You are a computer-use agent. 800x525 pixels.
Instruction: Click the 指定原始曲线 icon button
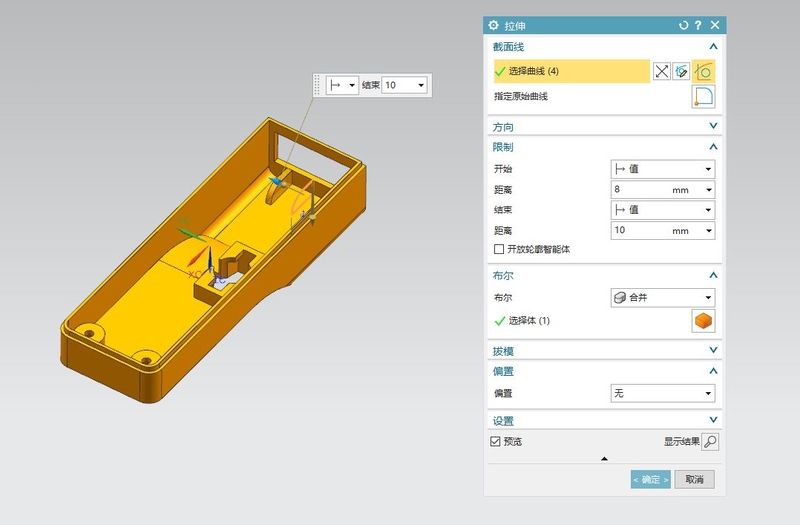705,97
